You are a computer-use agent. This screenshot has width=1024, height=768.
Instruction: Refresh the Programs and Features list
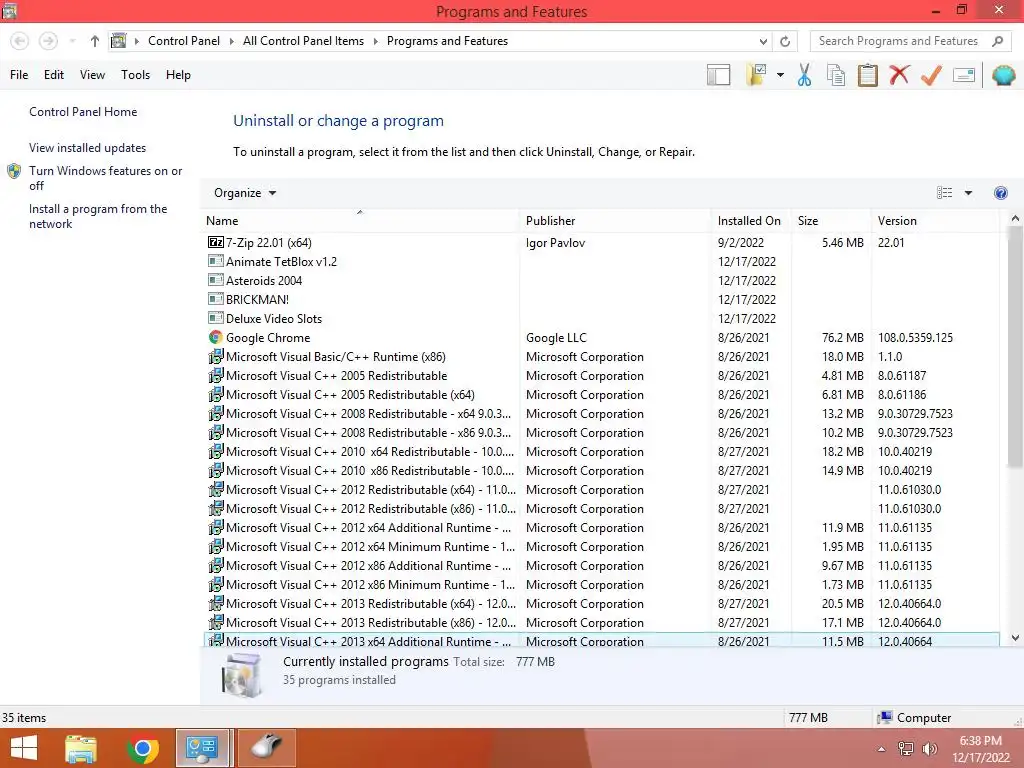(x=785, y=41)
